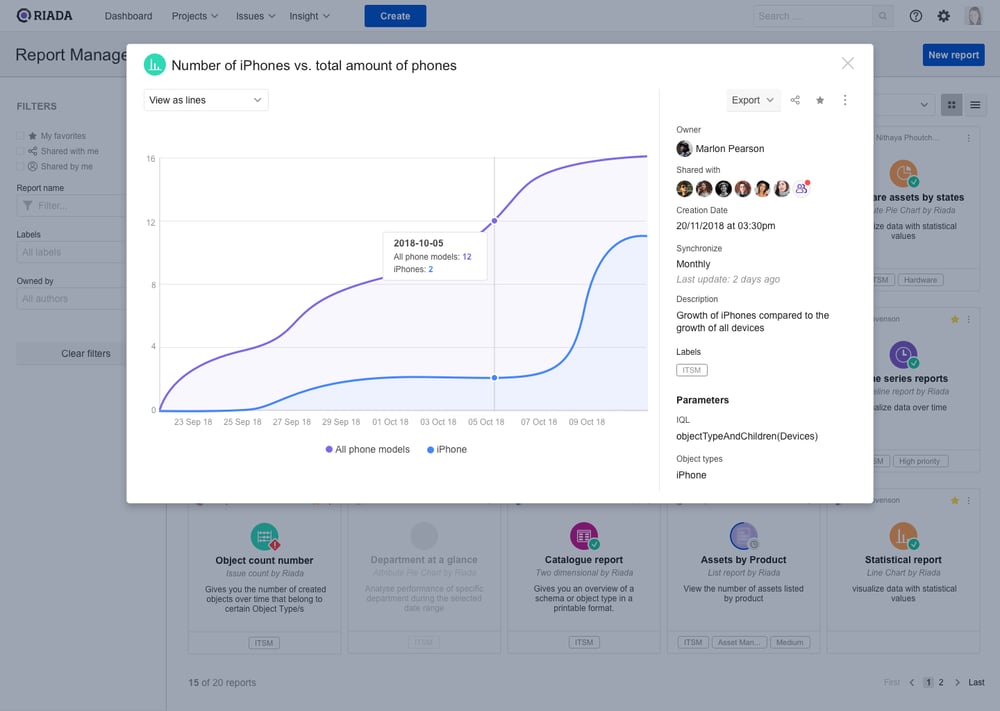
Task: Toggle favorite star on Time series reports card
Action: (x=955, y=319)
